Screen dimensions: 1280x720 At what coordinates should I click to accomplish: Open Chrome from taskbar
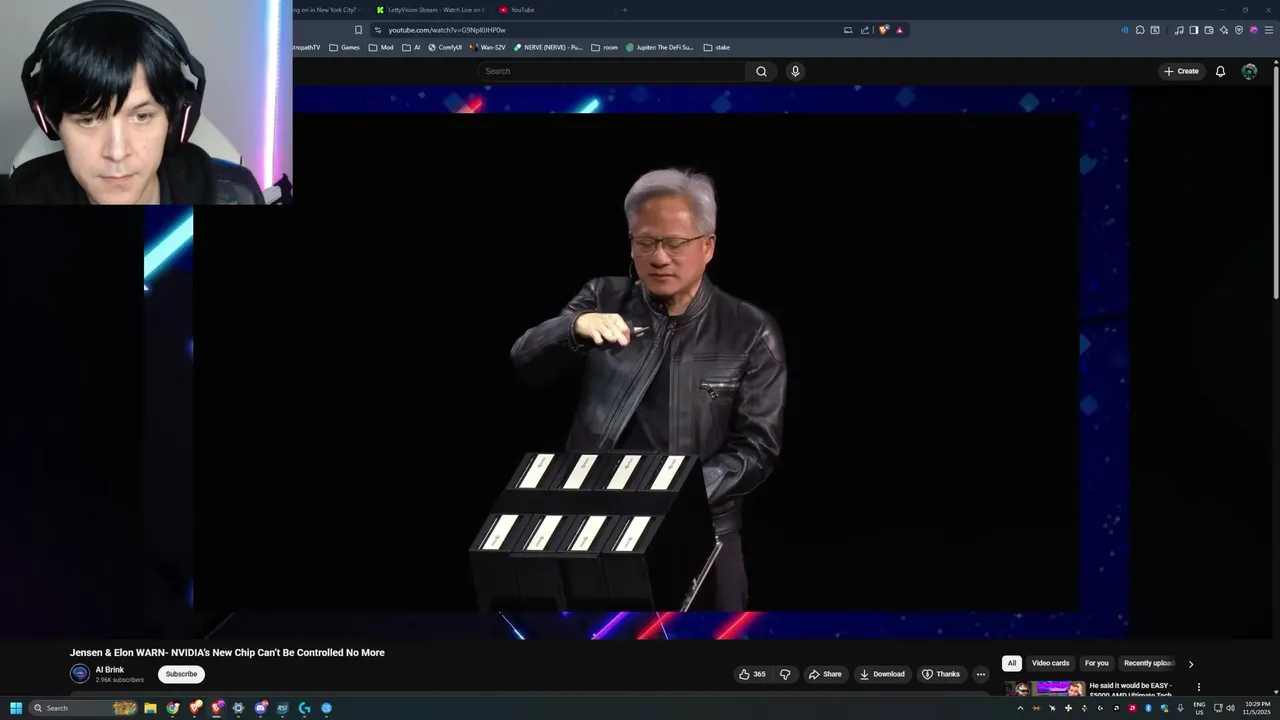(x=173, y=708)
